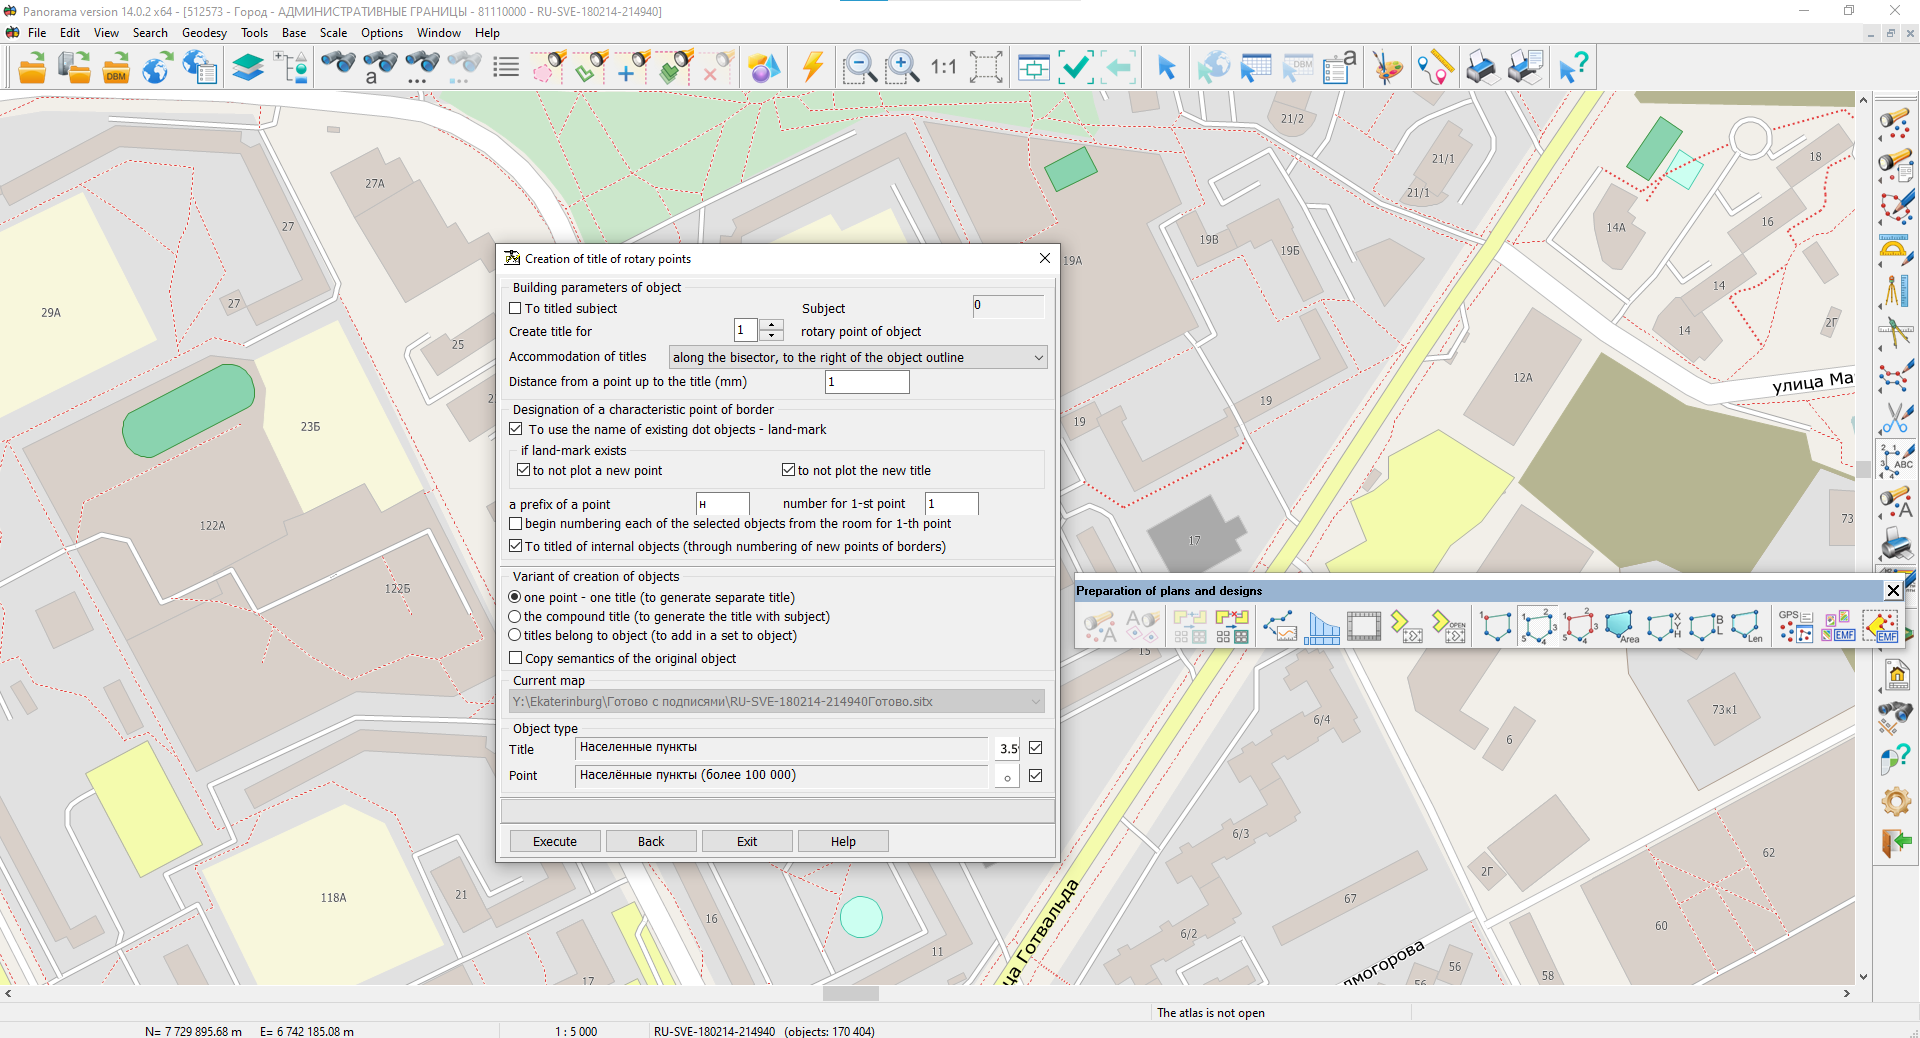Click the map layers stack icon
This screenshot has width=1920, height=1038.
coord(247,68)
